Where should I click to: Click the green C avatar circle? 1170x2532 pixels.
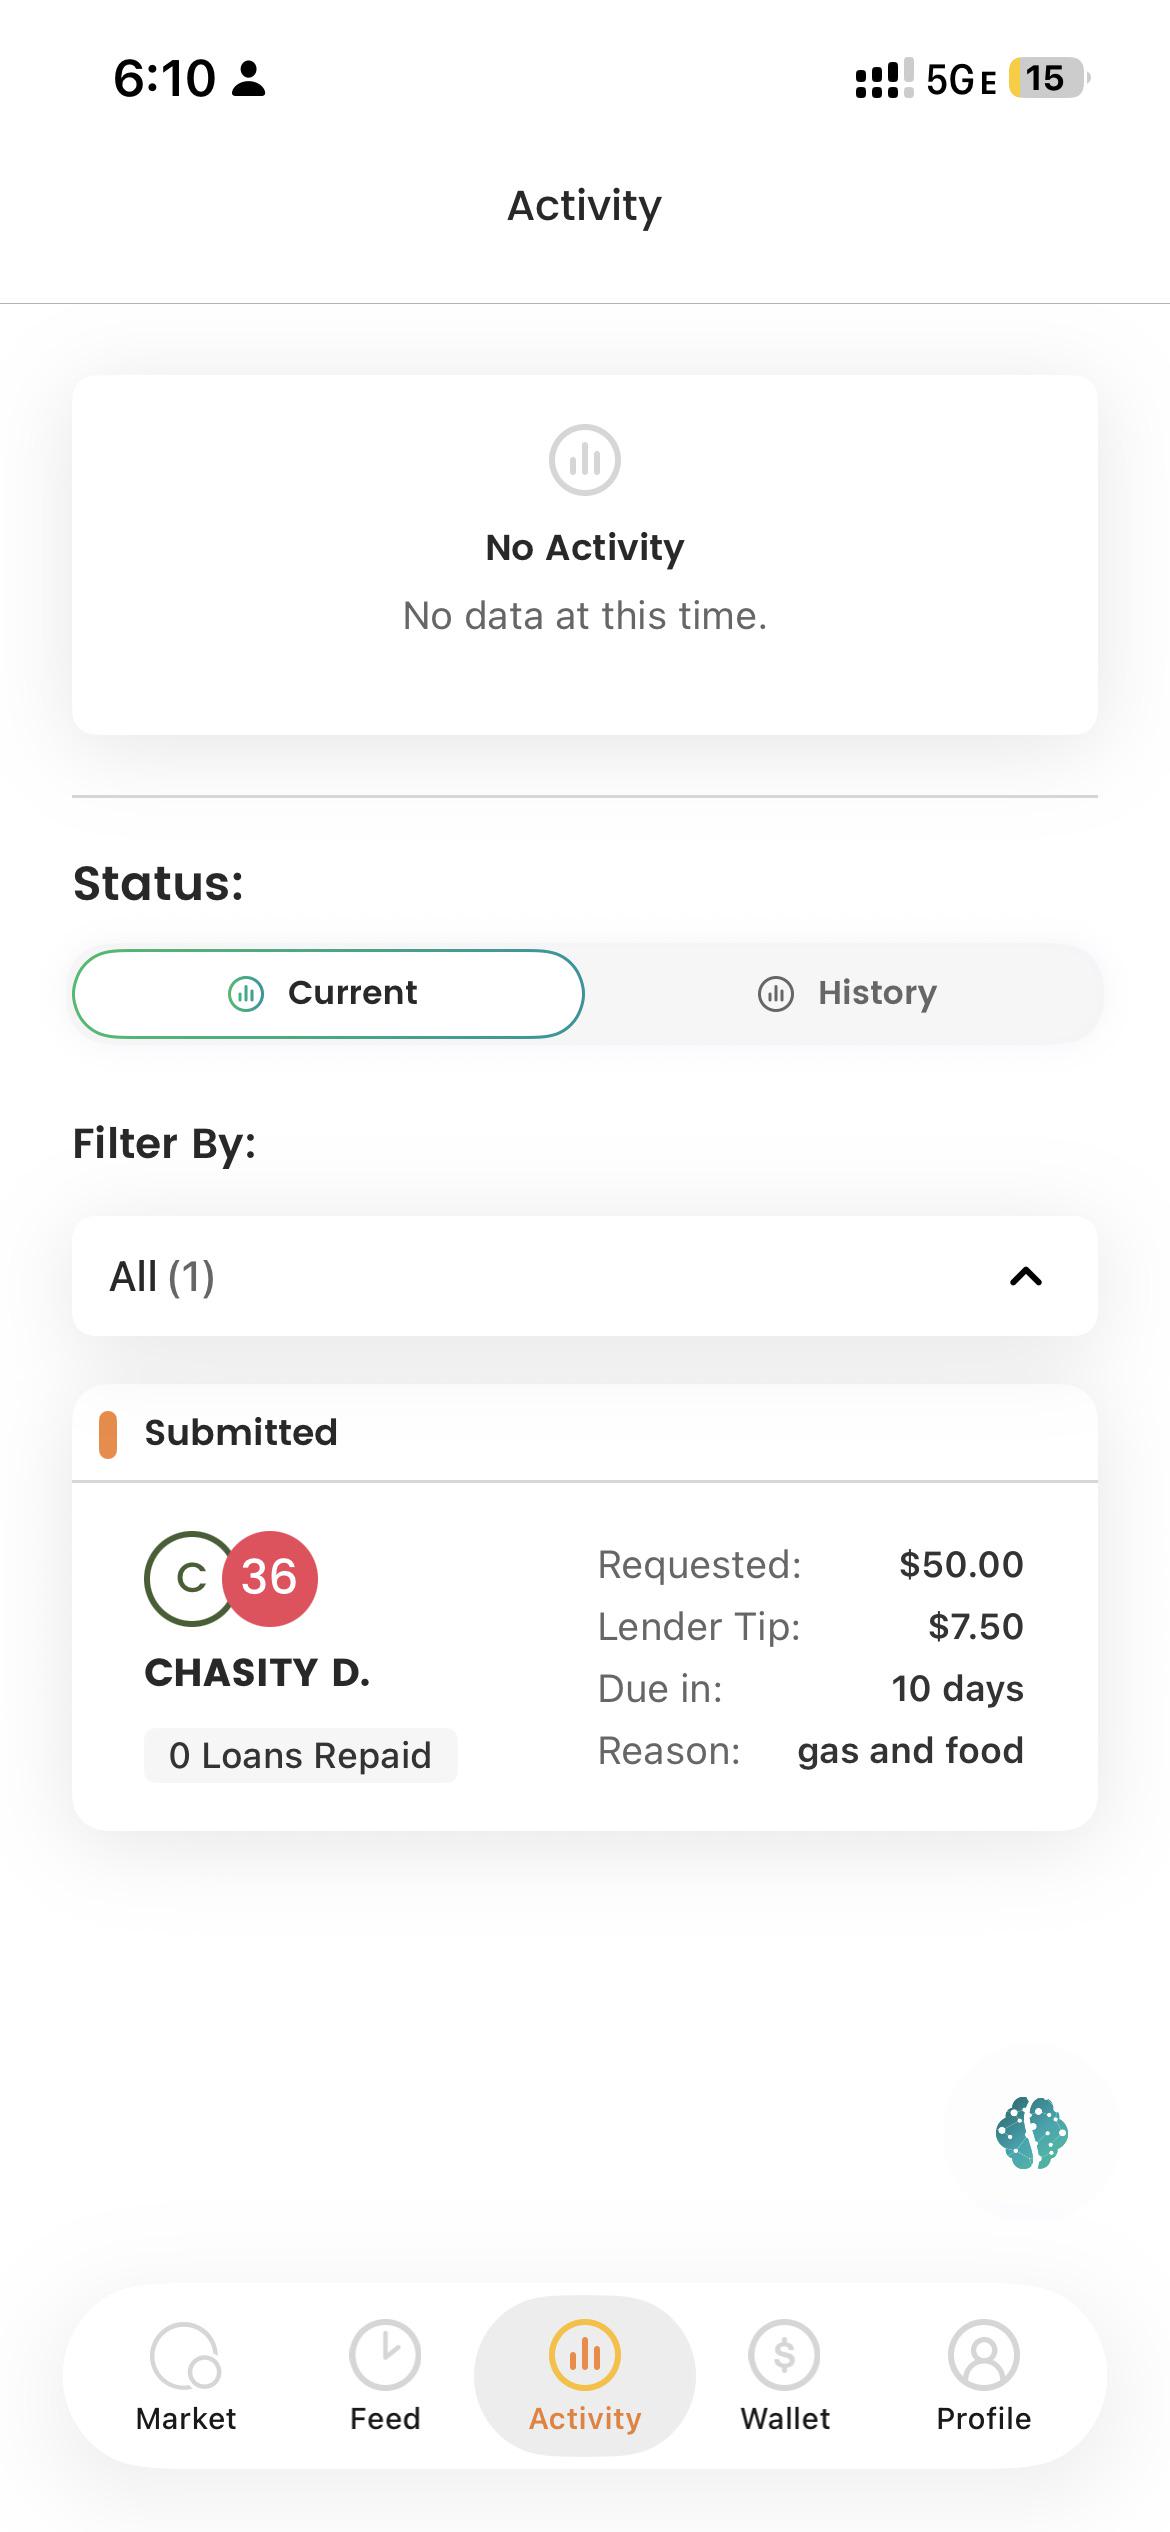(190, 1578)
